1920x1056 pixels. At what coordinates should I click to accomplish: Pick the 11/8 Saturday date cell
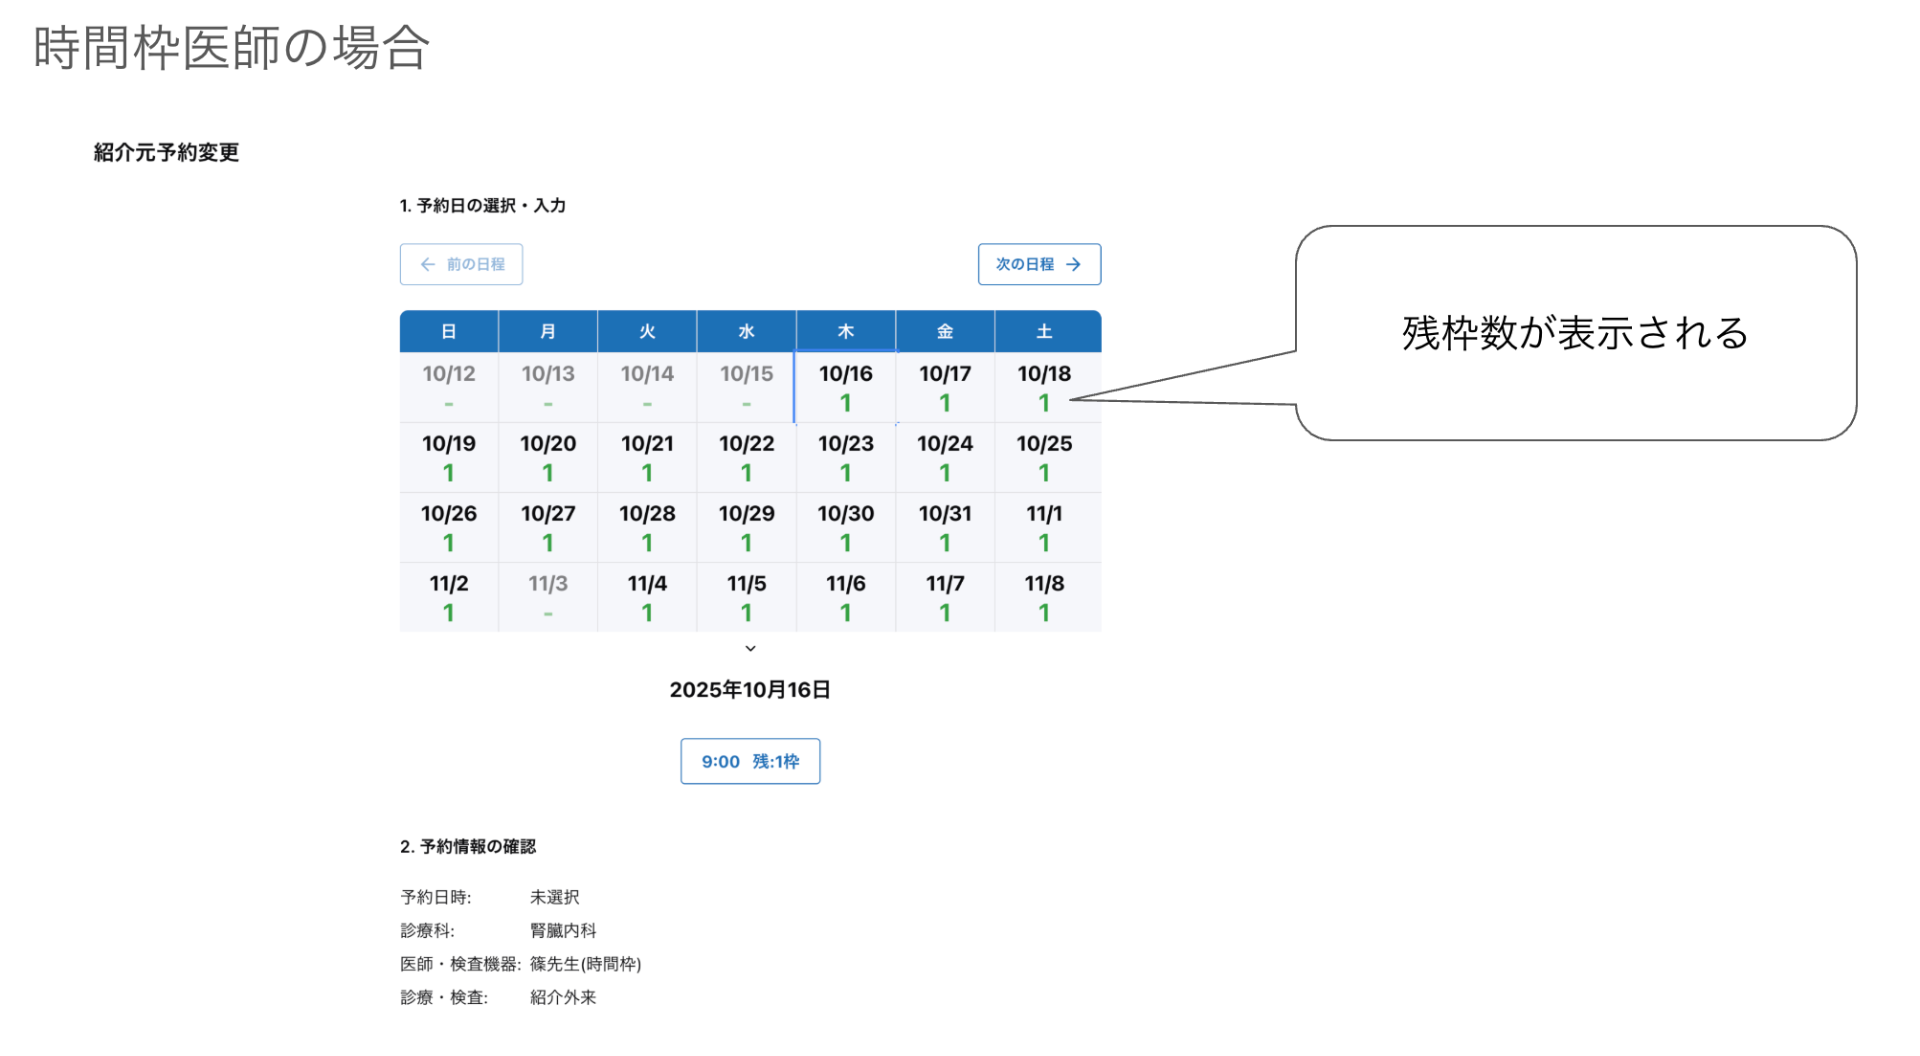point(1044,597)
